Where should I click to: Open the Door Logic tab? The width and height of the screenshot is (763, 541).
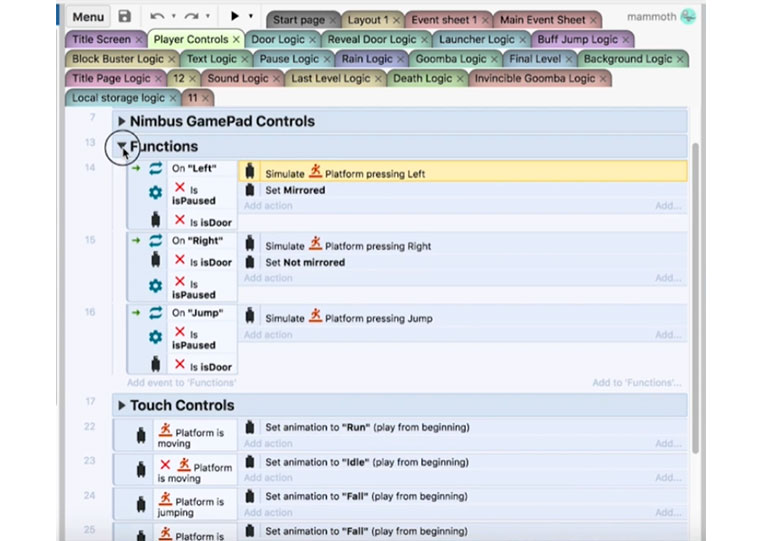coord(278,39)
